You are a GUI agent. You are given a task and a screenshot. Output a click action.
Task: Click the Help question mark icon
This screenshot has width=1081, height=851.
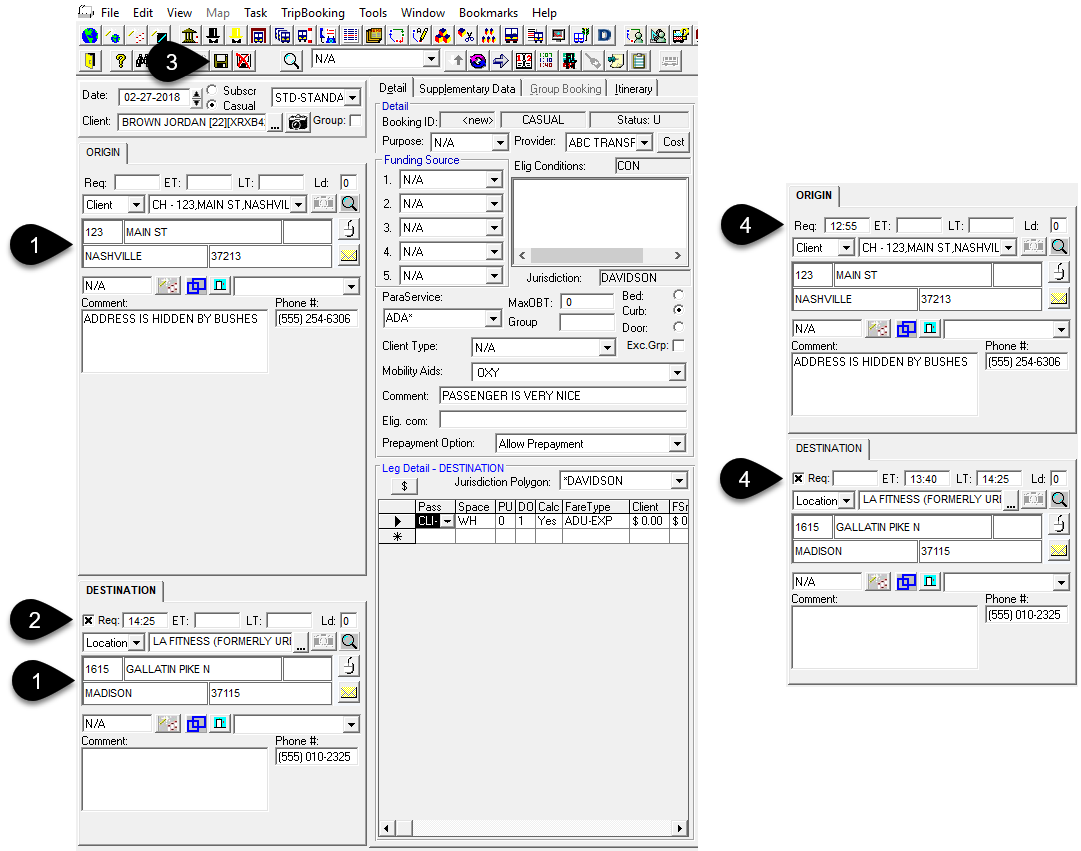point(118,60)
